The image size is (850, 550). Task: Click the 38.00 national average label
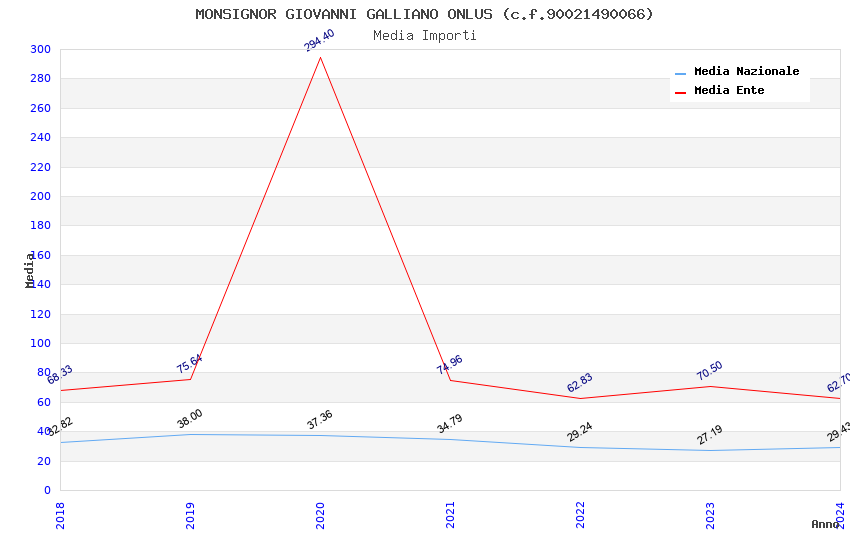pyautogui.click(x=189, y=418)
